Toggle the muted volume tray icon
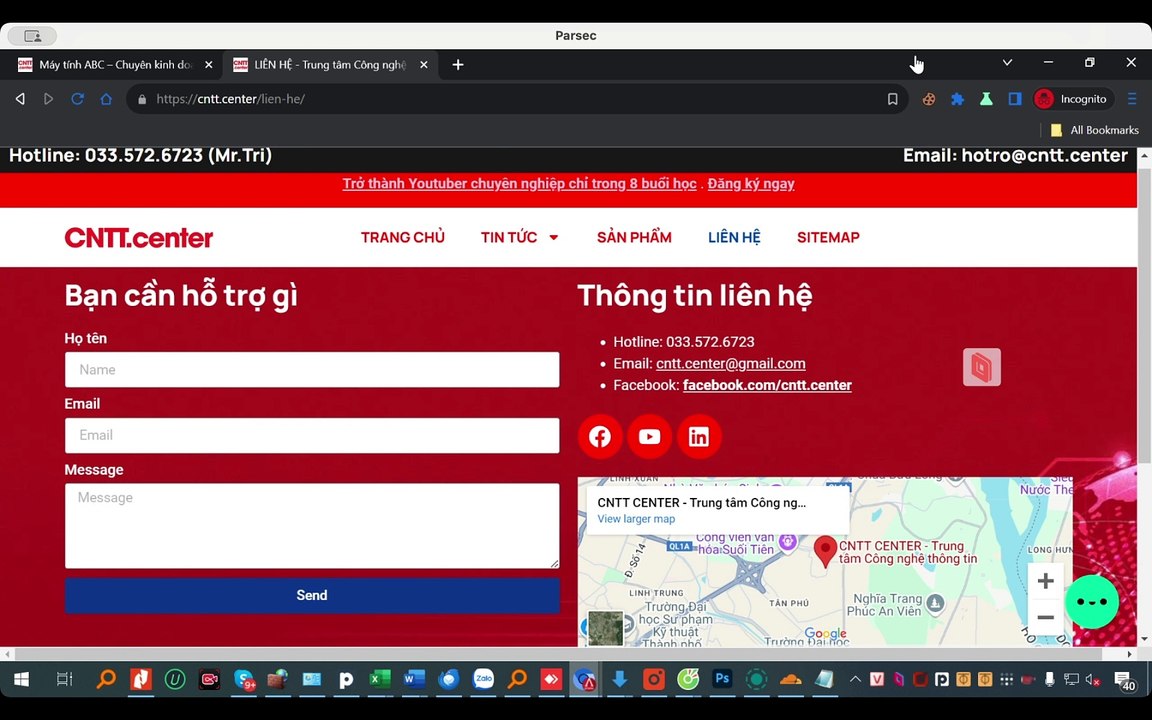 pyautogui.click(x=1092, y=680)
